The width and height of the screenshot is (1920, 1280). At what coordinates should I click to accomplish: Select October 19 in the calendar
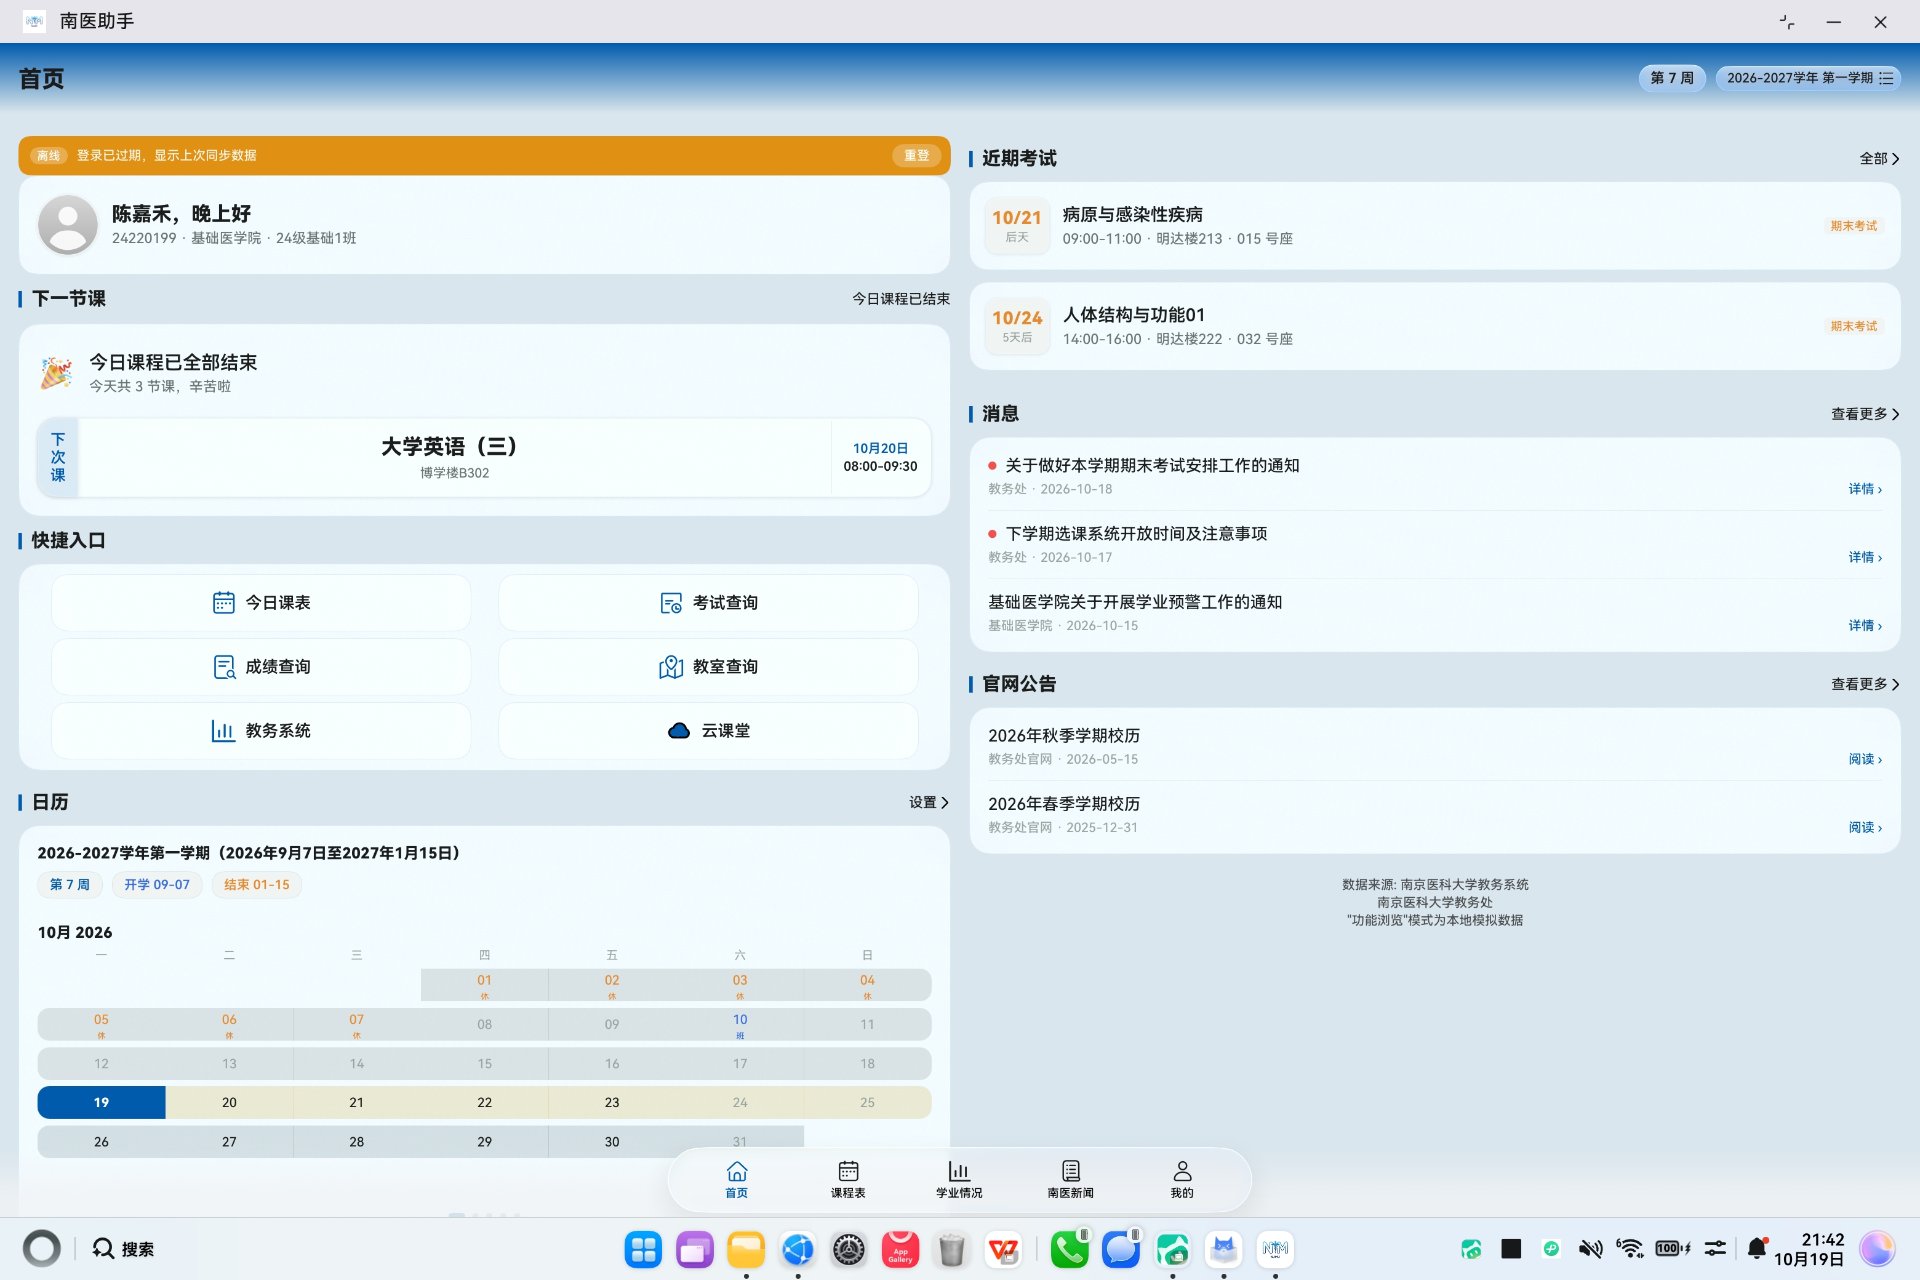tap(101, 1103)
